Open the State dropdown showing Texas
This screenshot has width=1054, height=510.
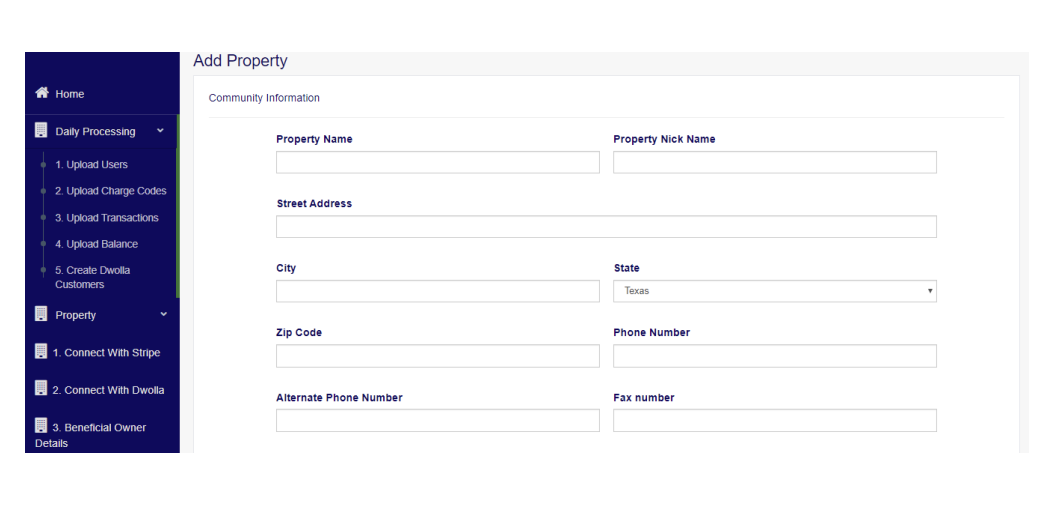(x=774, y=291)
